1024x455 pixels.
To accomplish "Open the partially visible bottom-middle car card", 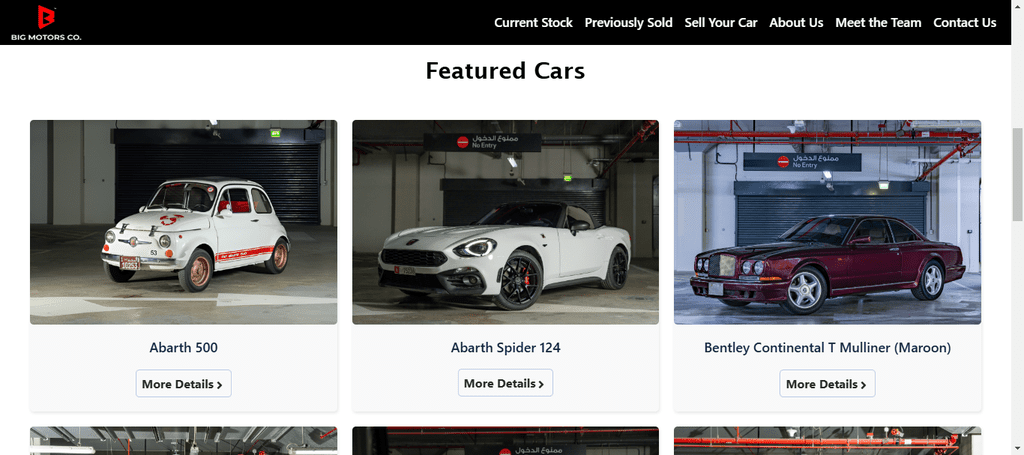I will coord(505,441).
